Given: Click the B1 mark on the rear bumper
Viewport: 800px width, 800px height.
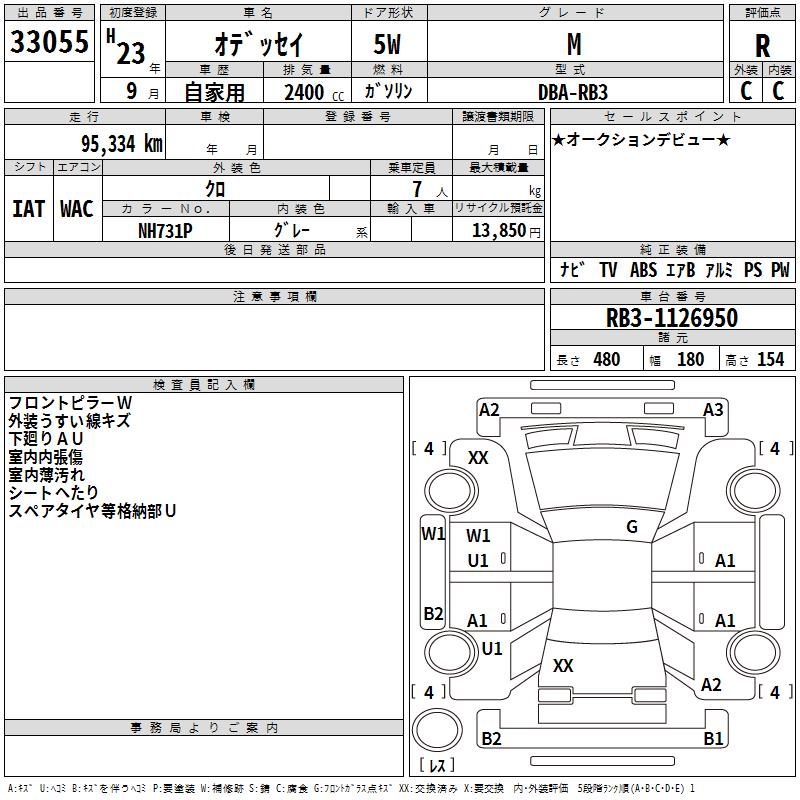Looking at the screenshot, I should pyautogui.click(x=713, y=738).
